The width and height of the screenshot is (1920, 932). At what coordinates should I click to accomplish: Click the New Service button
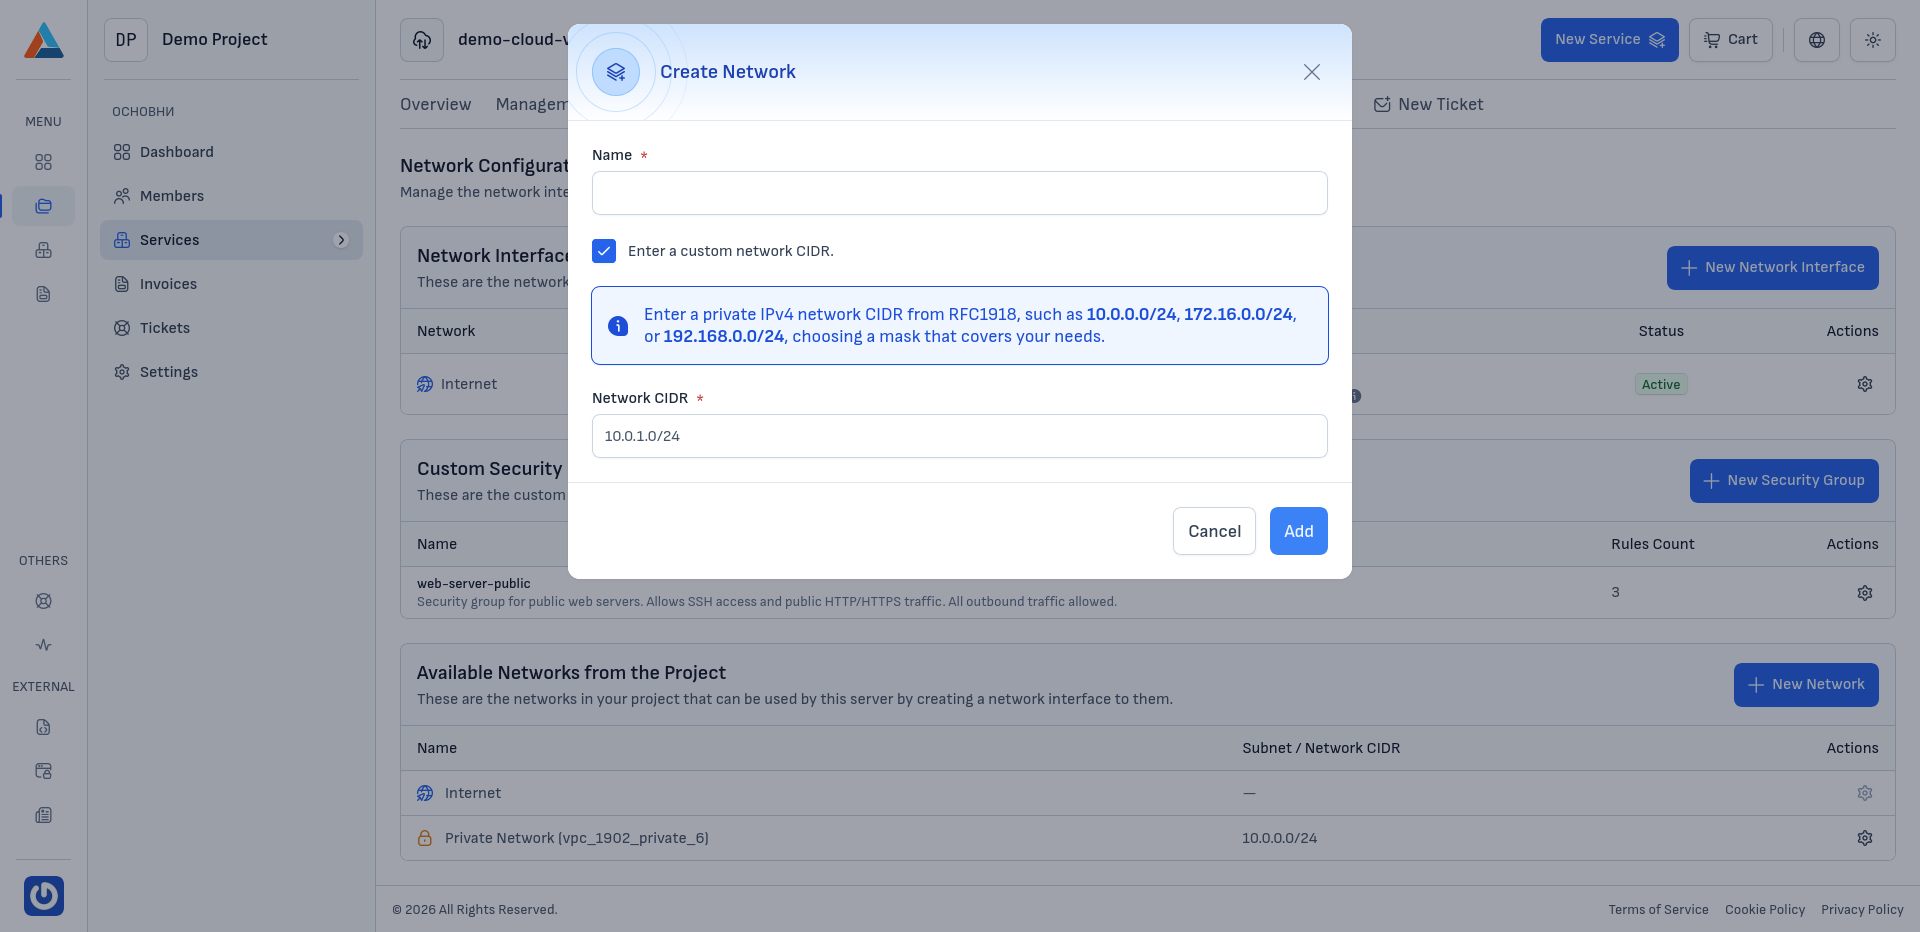pyautogui.click(x=1608, y=40)
